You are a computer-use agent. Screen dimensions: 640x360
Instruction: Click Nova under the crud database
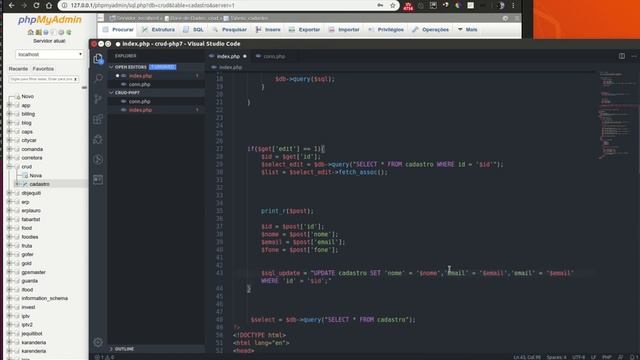click(36, 176)
